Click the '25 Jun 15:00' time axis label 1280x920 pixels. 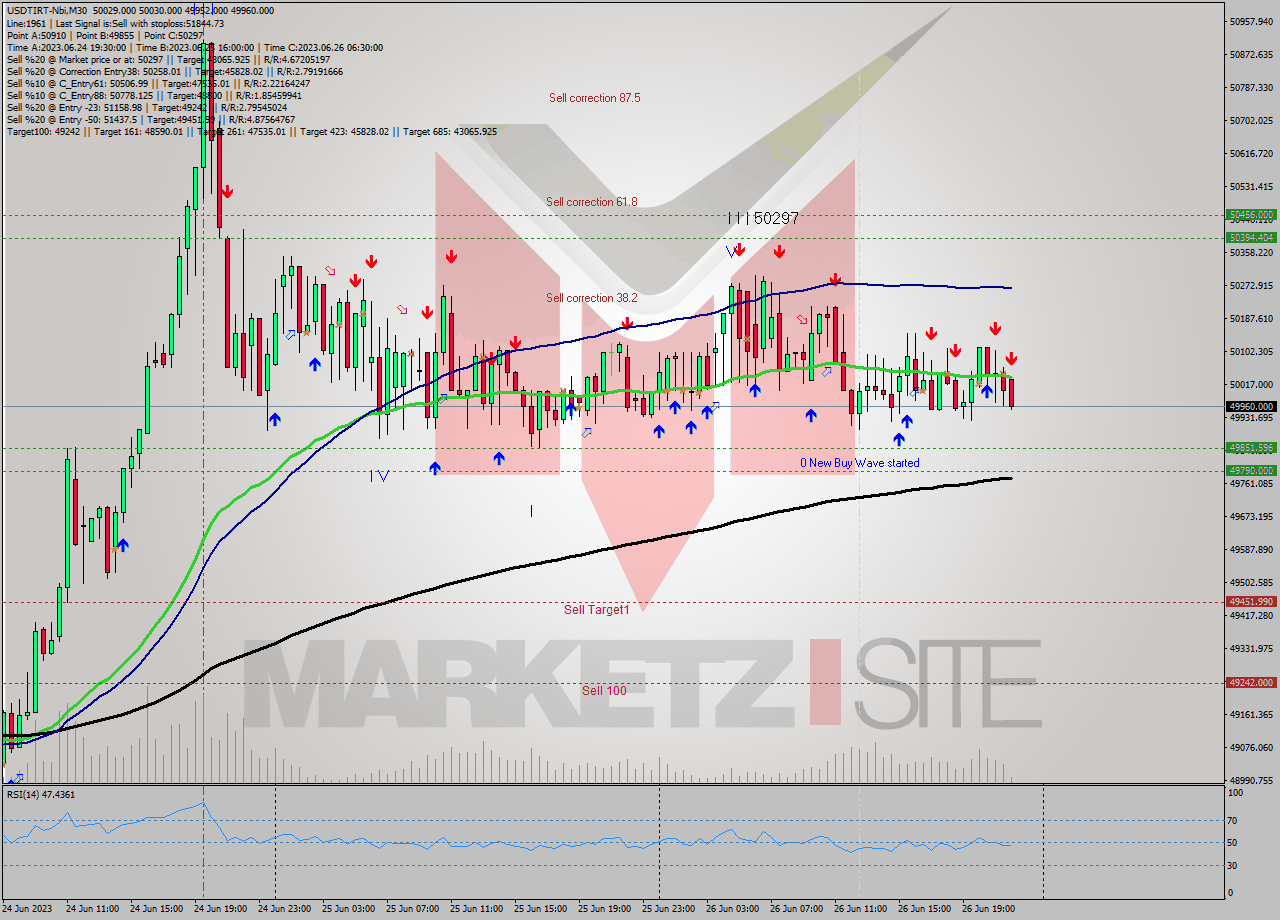coord(539,909)
